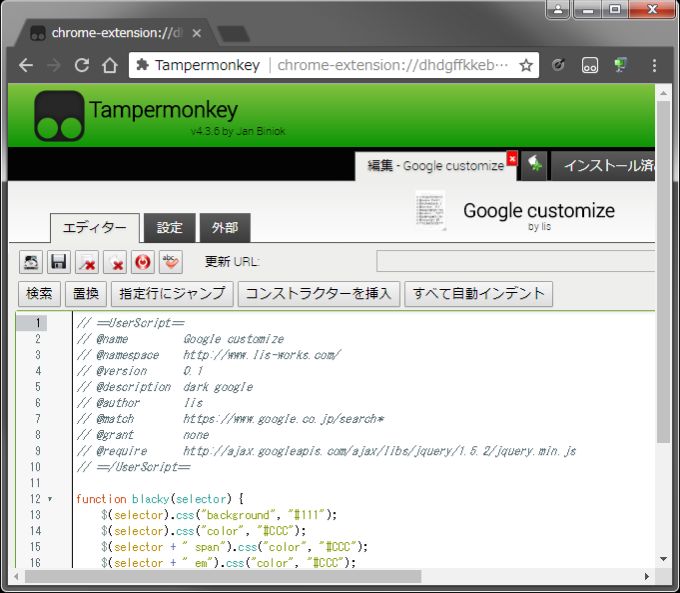The width and height of the screenshot is (680, 593).
Task: Click the 'v4.3.6 by Jan Biniok' version text
Action: point(238,131)
